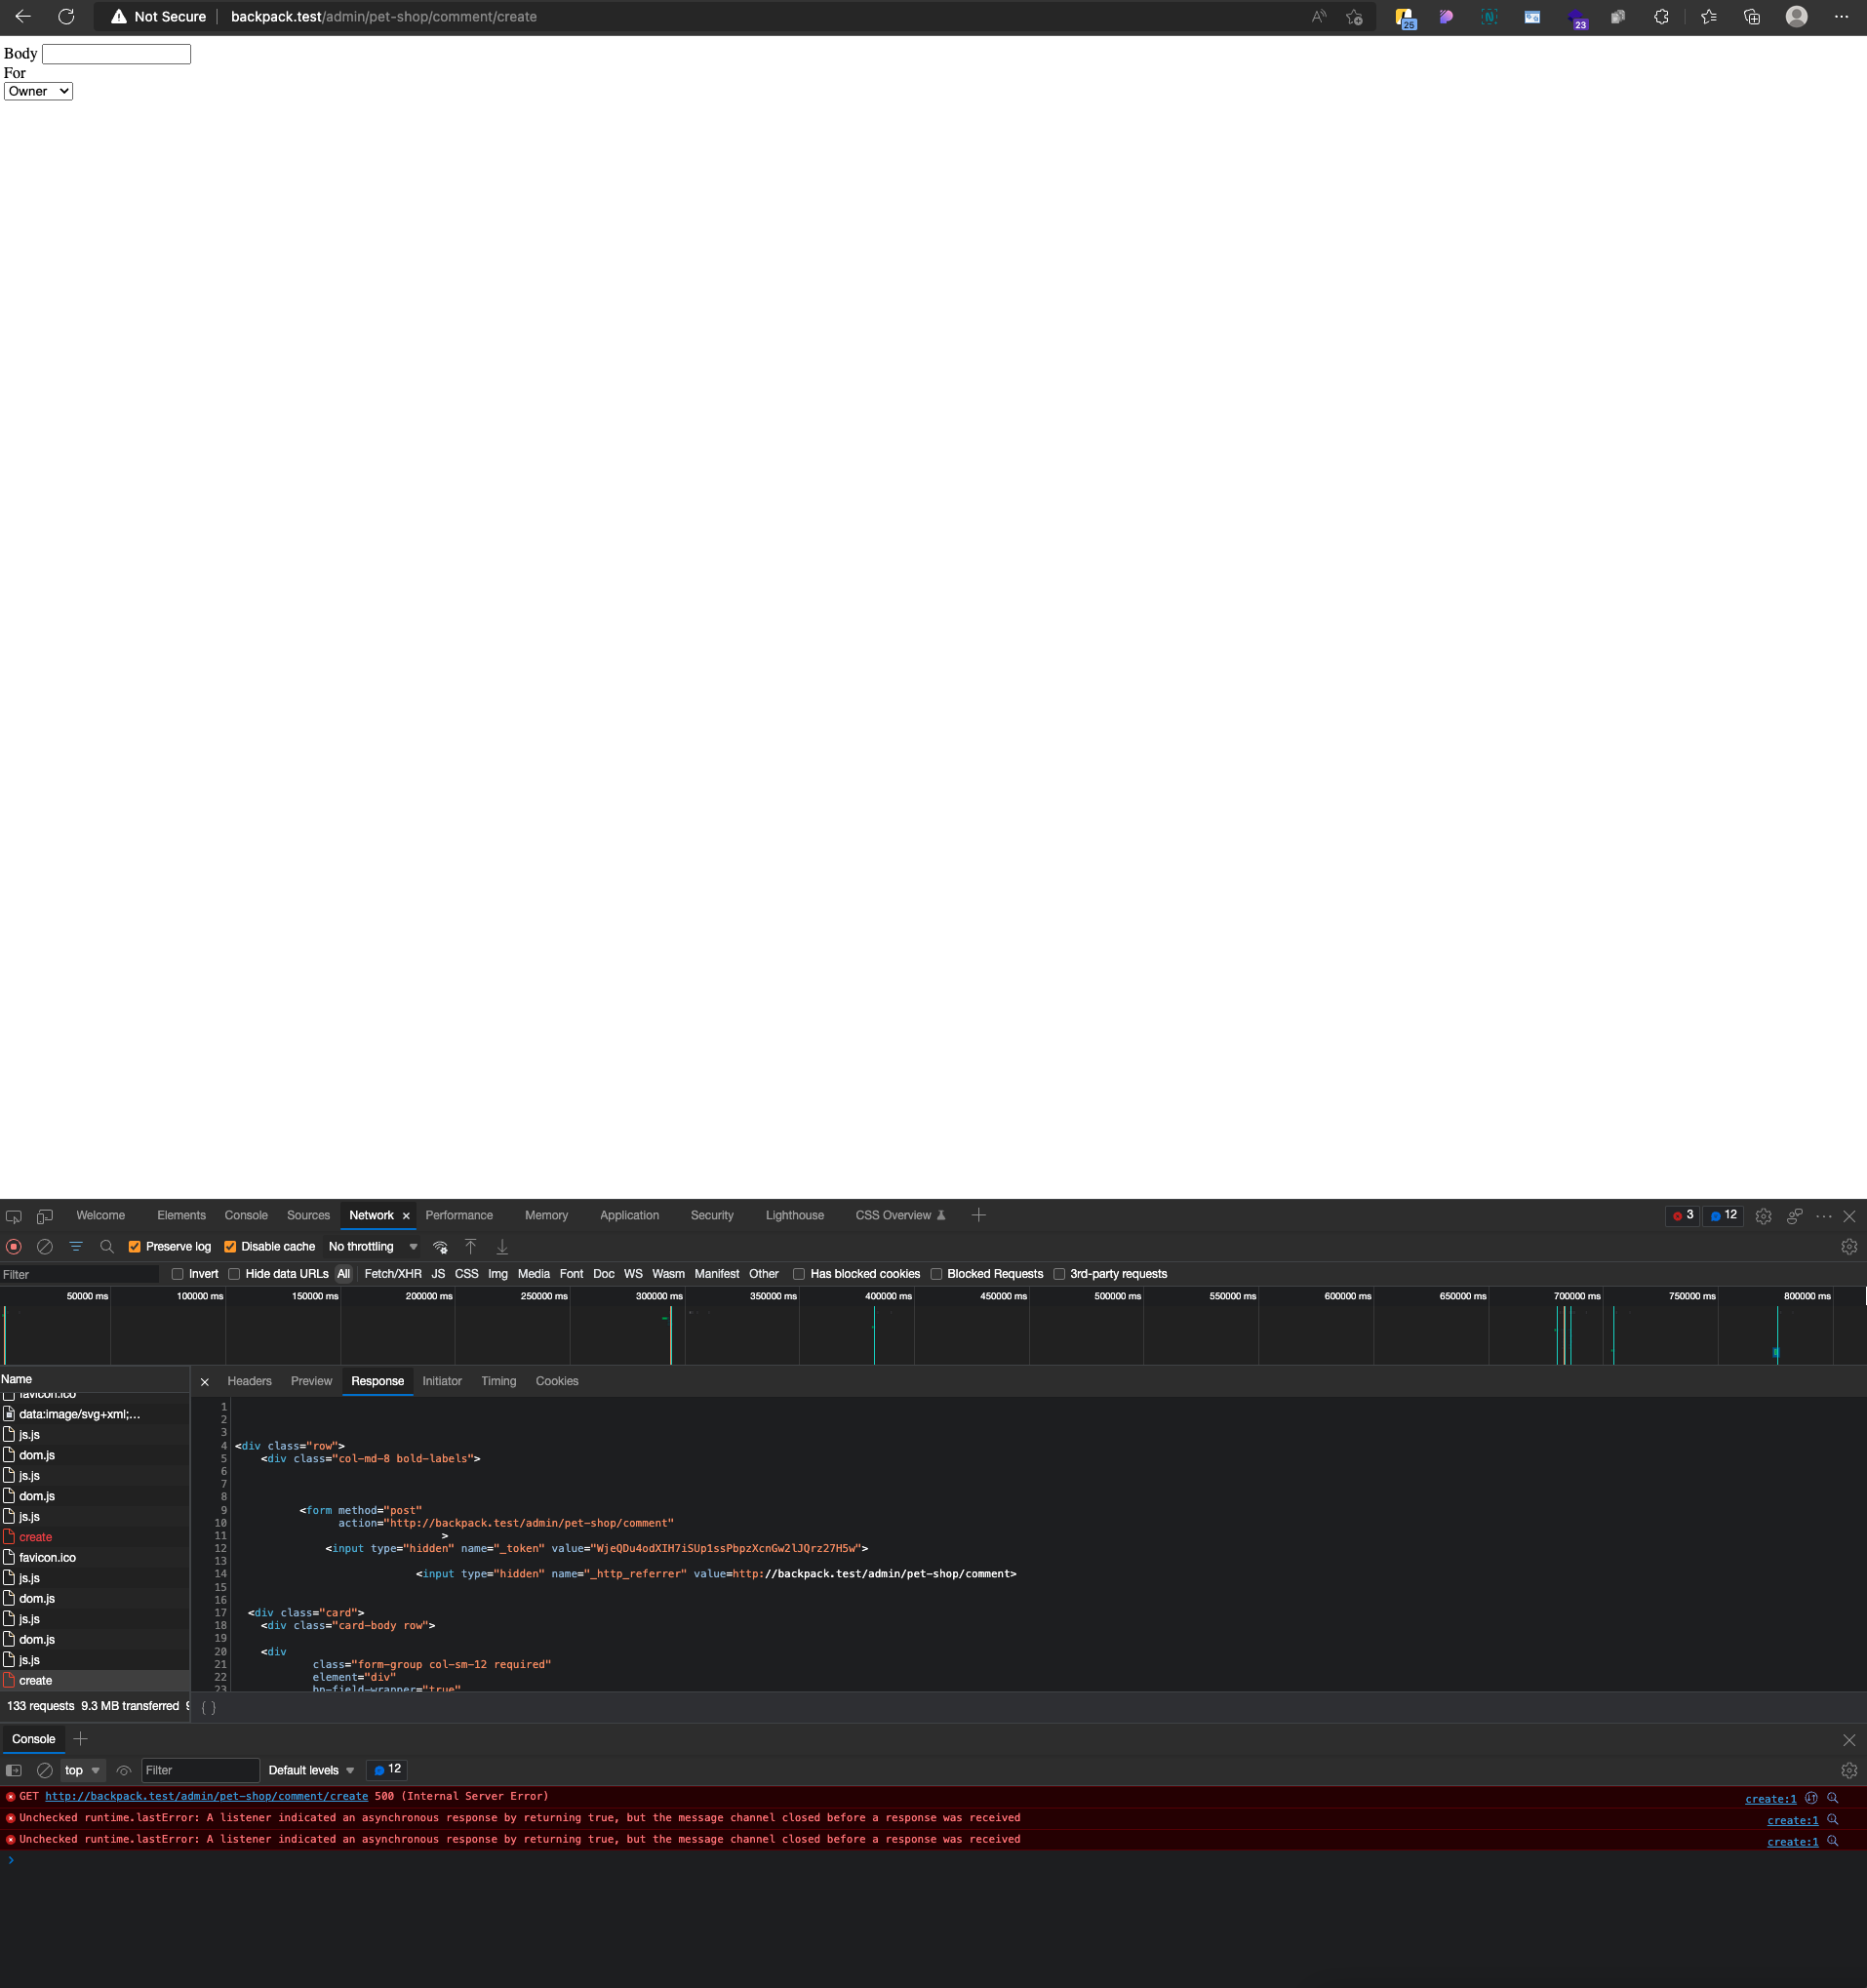Screen dimensions: 1867x1988
Task: Uncheck the Disable cache checkbox
Action: click(230, 1246)
